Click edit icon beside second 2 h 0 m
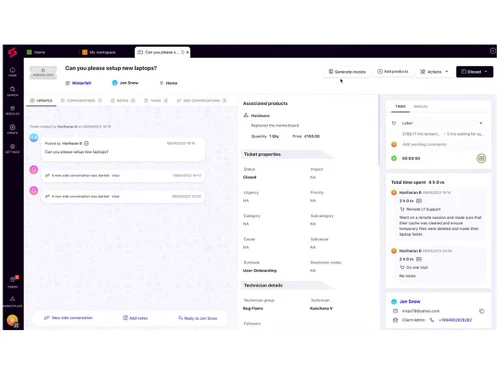 419,259
